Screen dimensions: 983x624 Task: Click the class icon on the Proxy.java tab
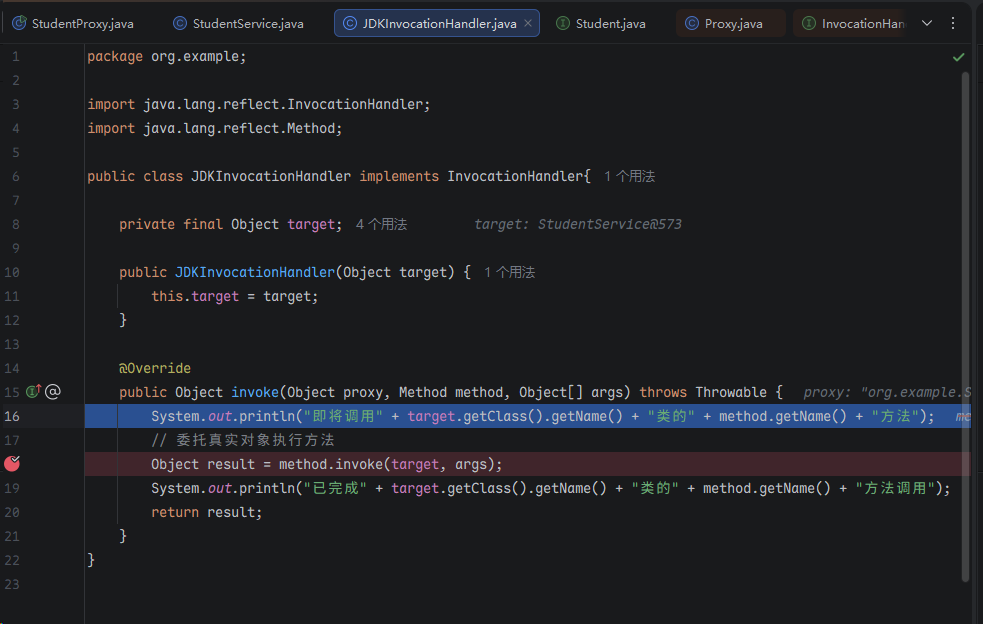(691, 23)
